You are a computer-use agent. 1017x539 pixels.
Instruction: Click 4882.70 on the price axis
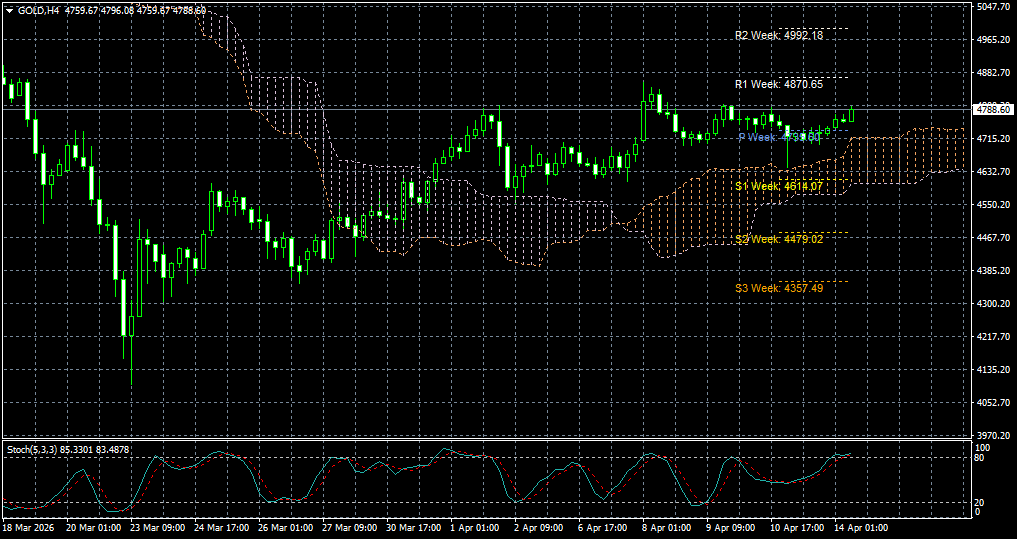click(994, 73)
